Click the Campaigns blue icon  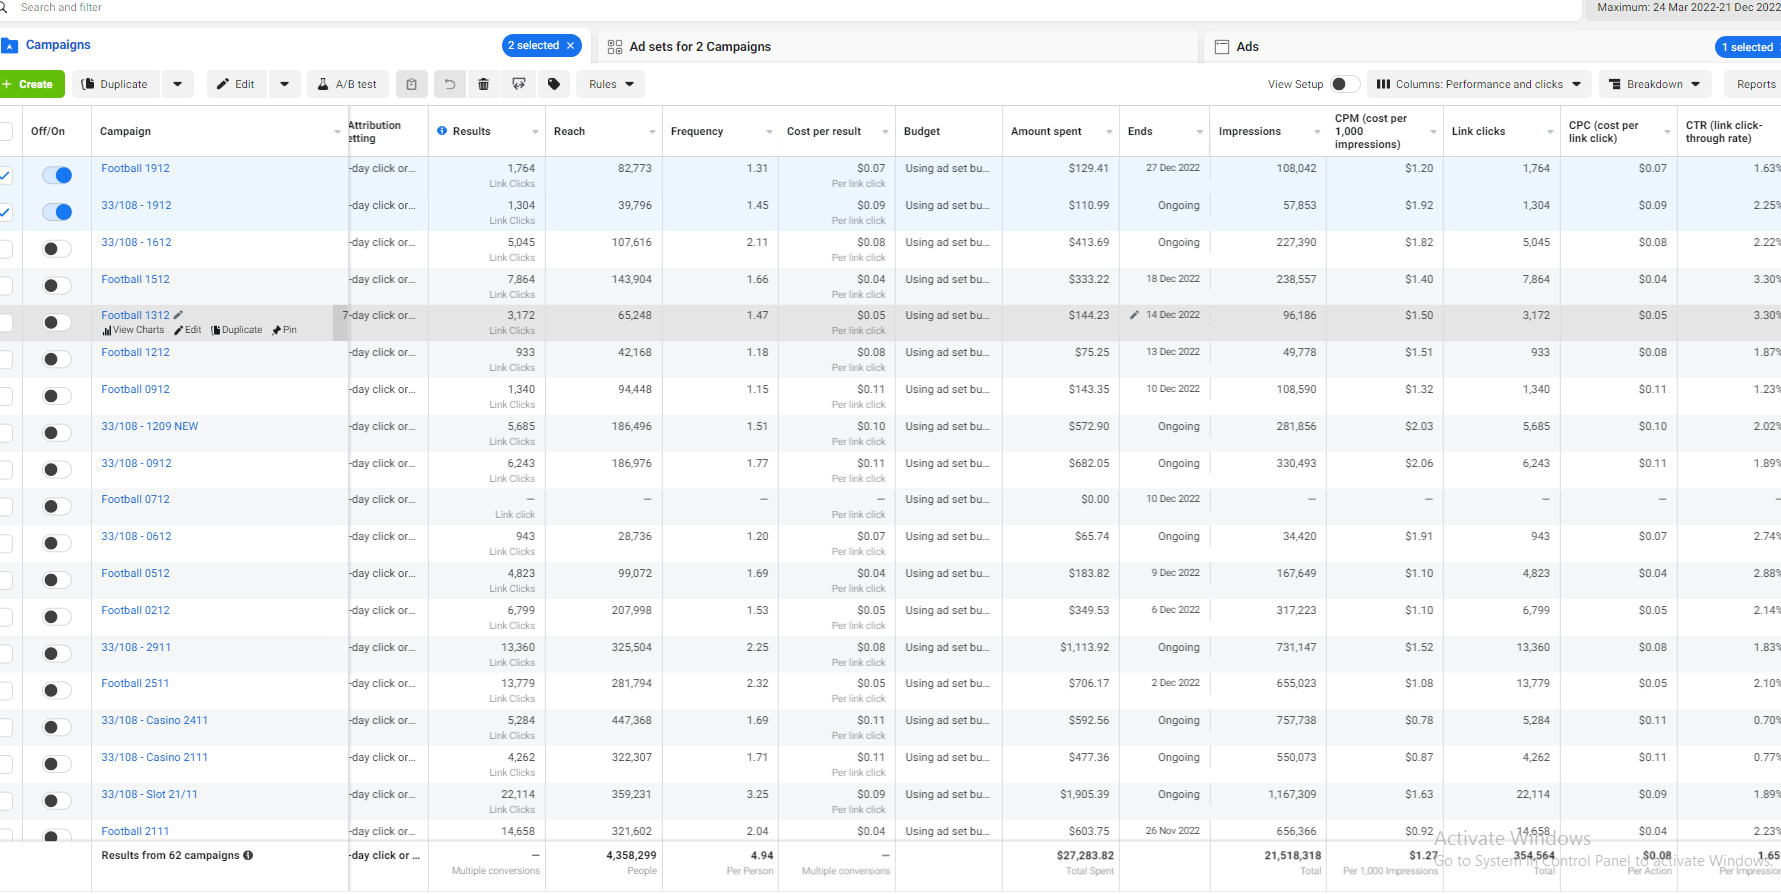pyautogui.click(x=10, y=45)
